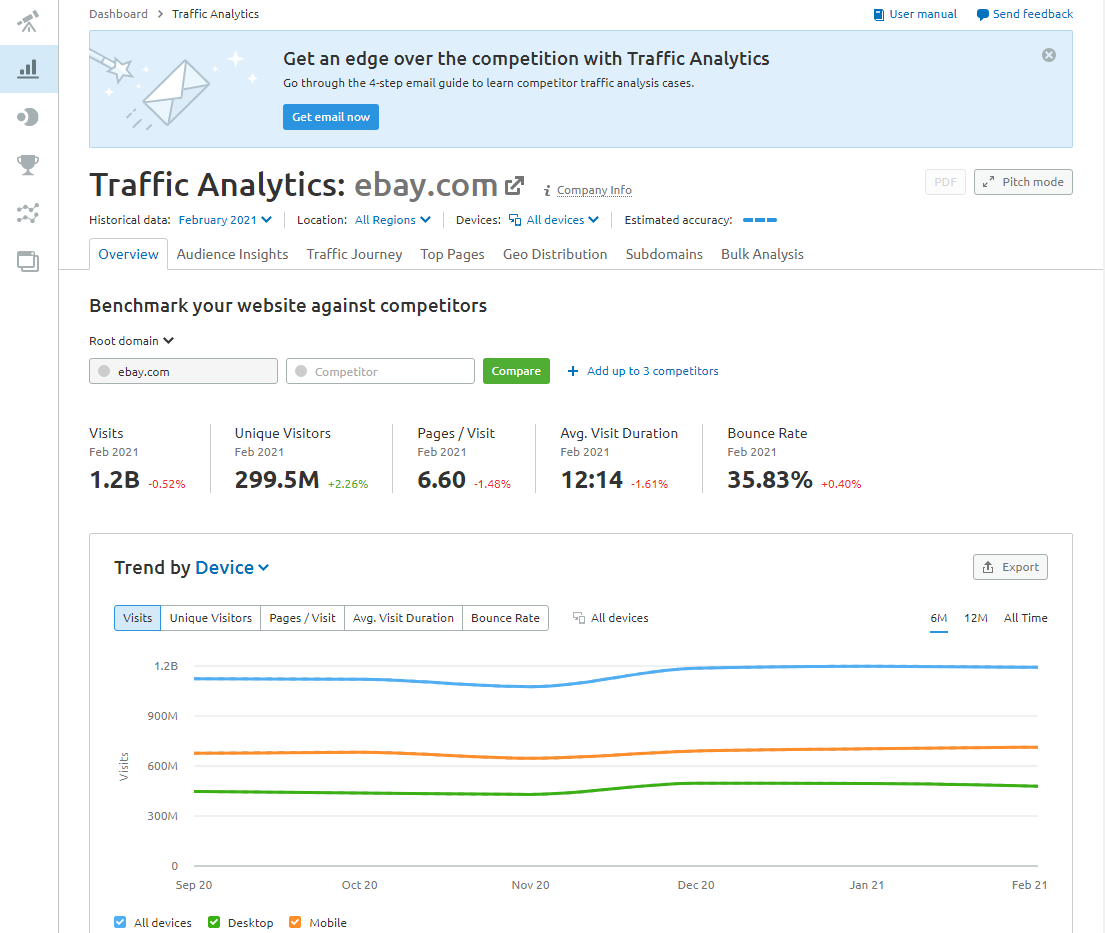Viewport: 1105px width, 933px height.
Task: Open the trophy sidebar icon
Action: (28, 165)
